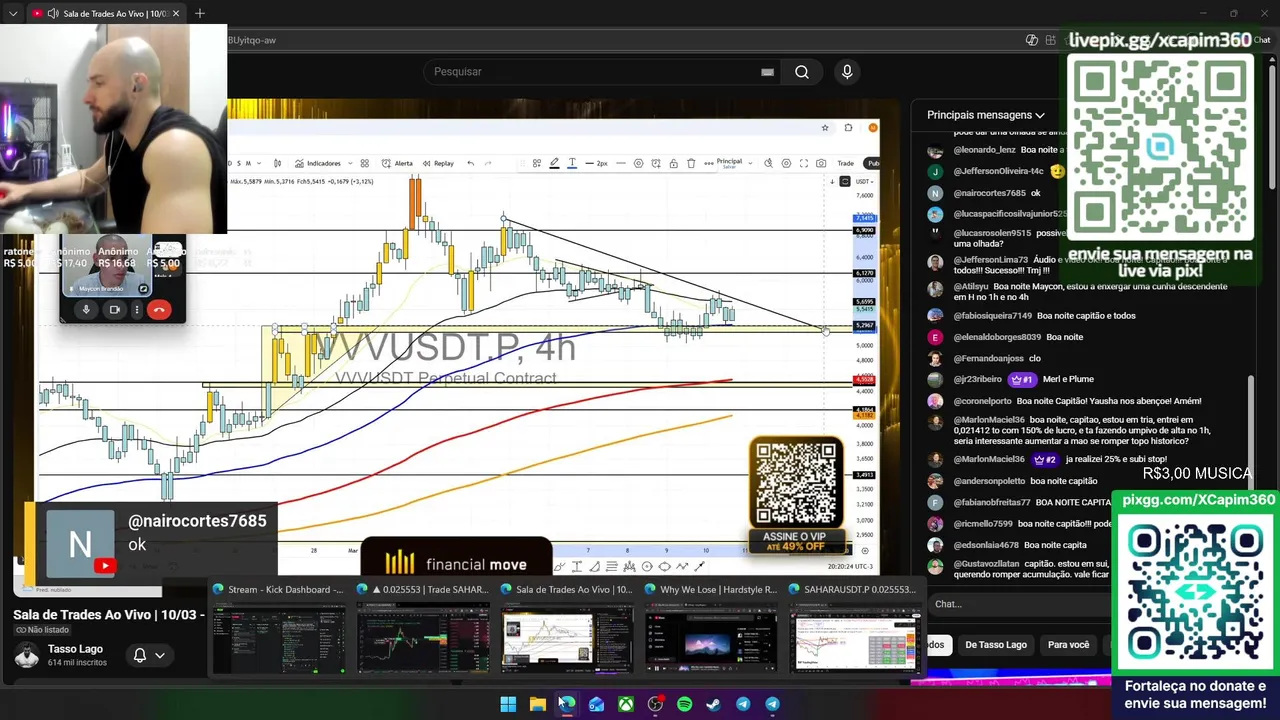The width and height of the screenshot is (1280, 720).
Task: End the call with red hang-up button
Action: coord(158,310)
